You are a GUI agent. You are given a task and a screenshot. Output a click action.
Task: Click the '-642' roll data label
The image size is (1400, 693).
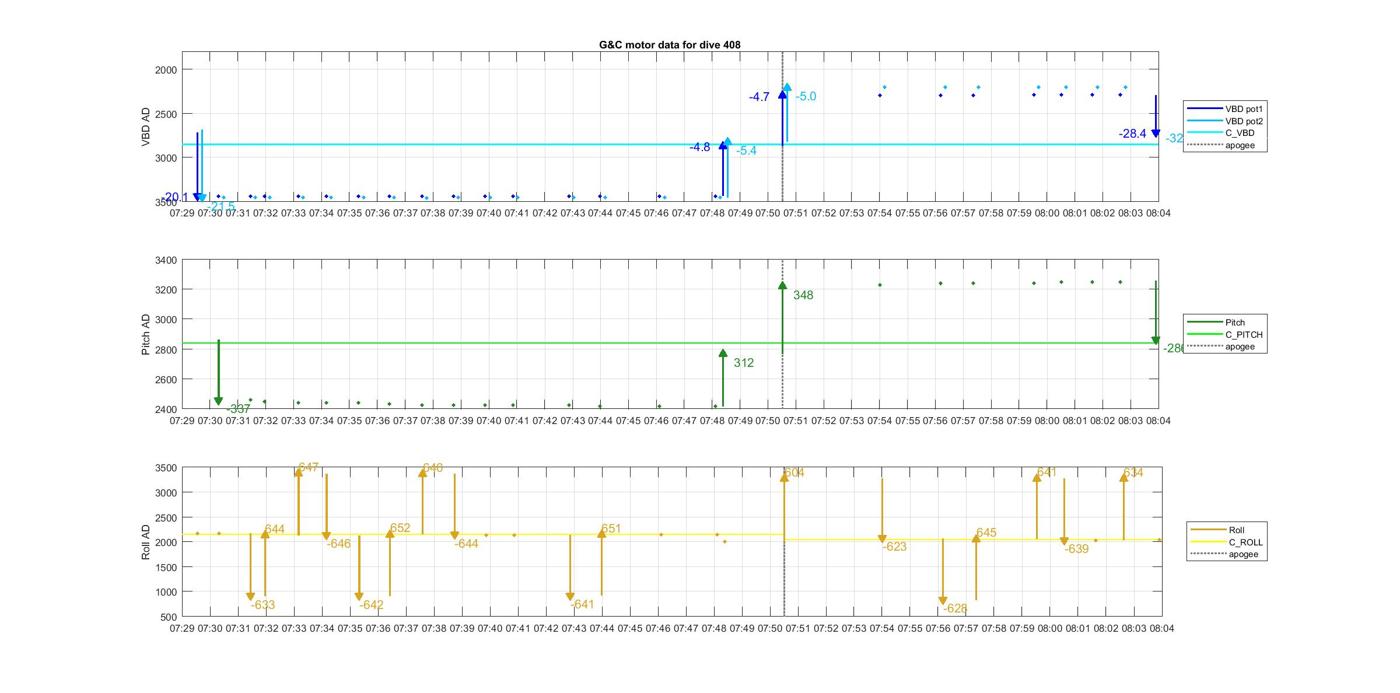click(371, 605)
